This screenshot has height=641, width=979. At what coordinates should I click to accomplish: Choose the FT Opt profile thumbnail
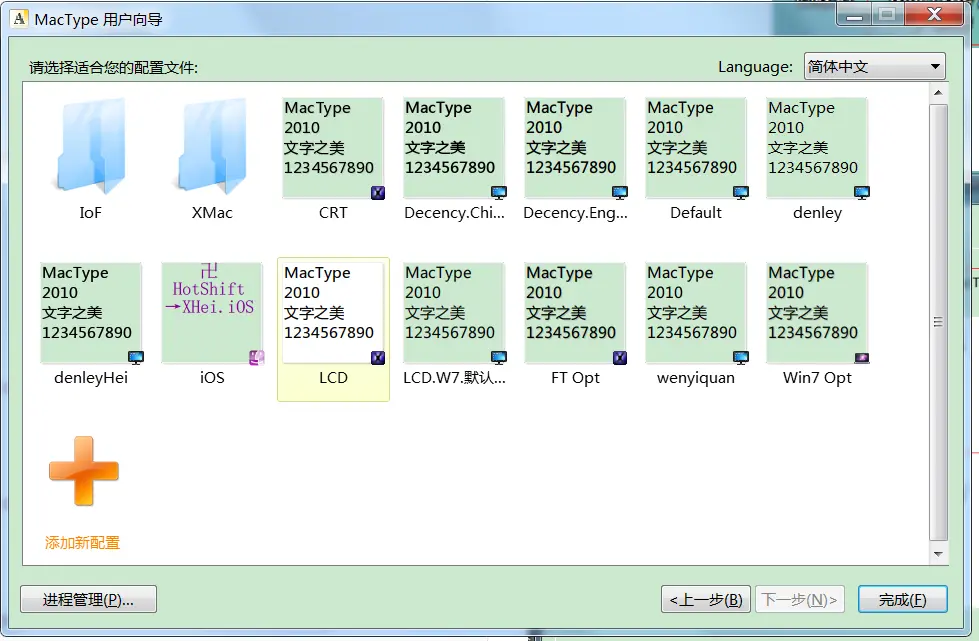click(x=576, y=313)
